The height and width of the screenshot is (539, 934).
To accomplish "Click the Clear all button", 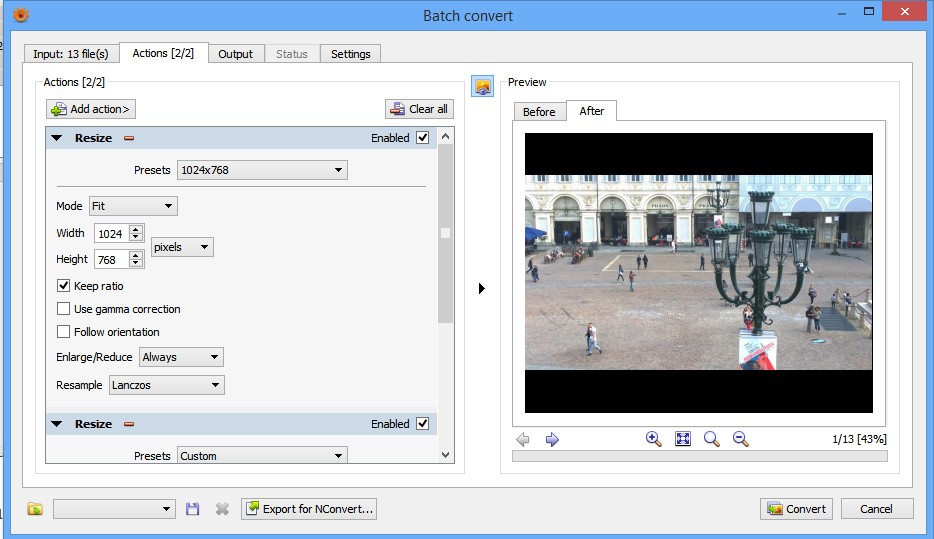I will click(x=419, y=109).
